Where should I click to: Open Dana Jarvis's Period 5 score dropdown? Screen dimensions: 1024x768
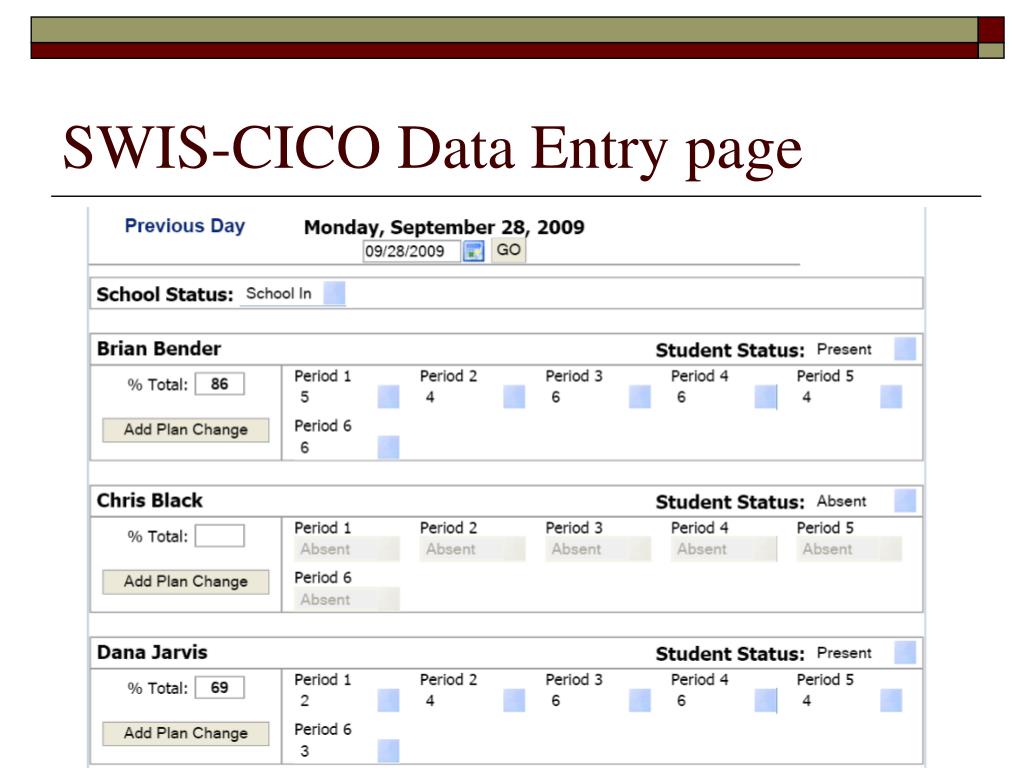point(891,700)
